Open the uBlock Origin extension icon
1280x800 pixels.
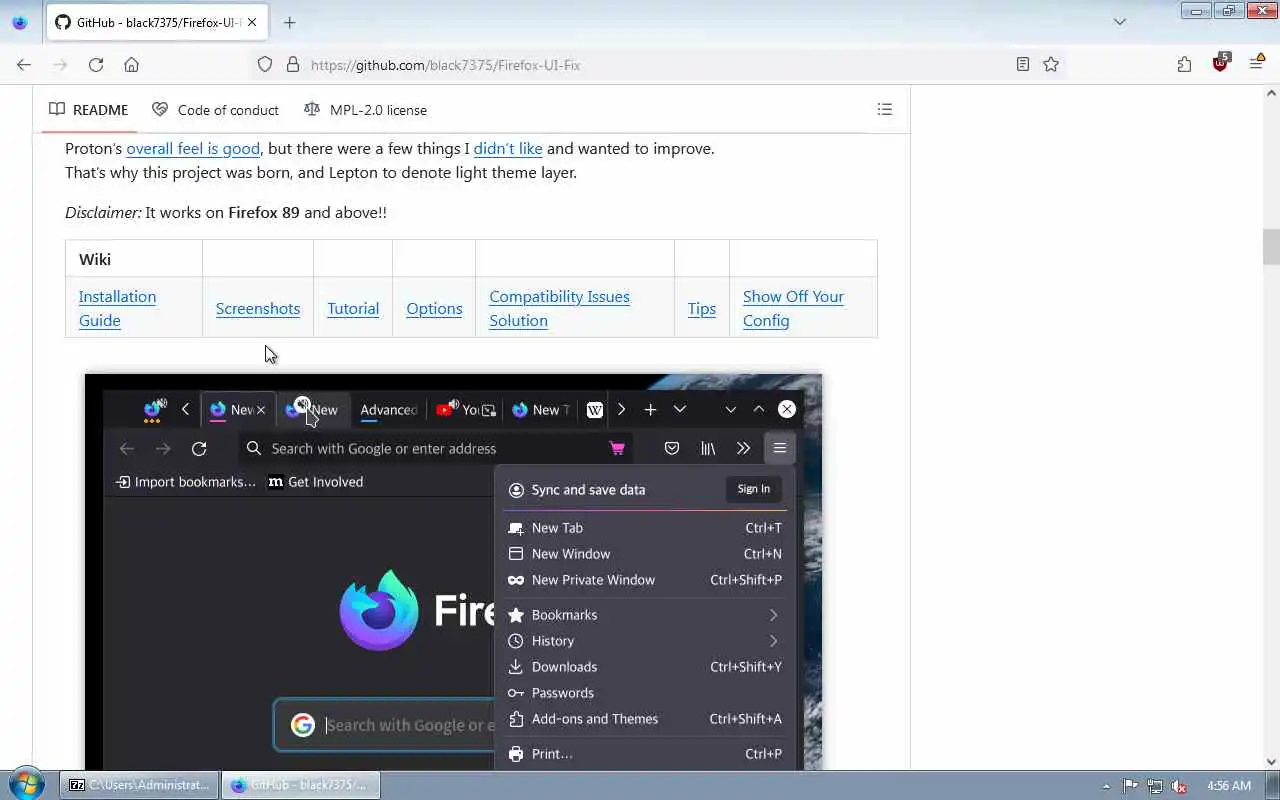point(1220,63)
